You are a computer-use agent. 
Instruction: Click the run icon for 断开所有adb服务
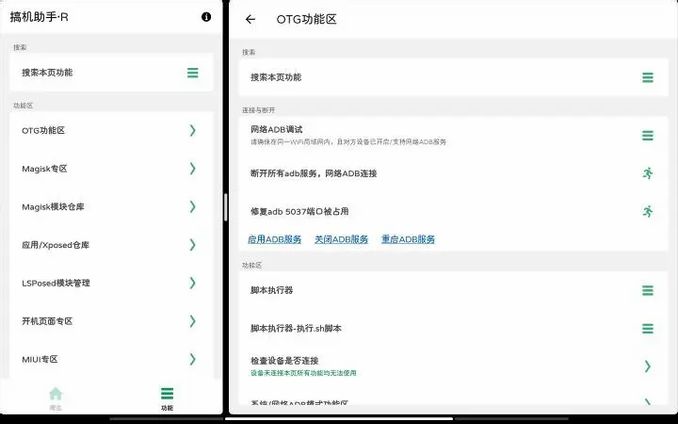pos(647,173)
